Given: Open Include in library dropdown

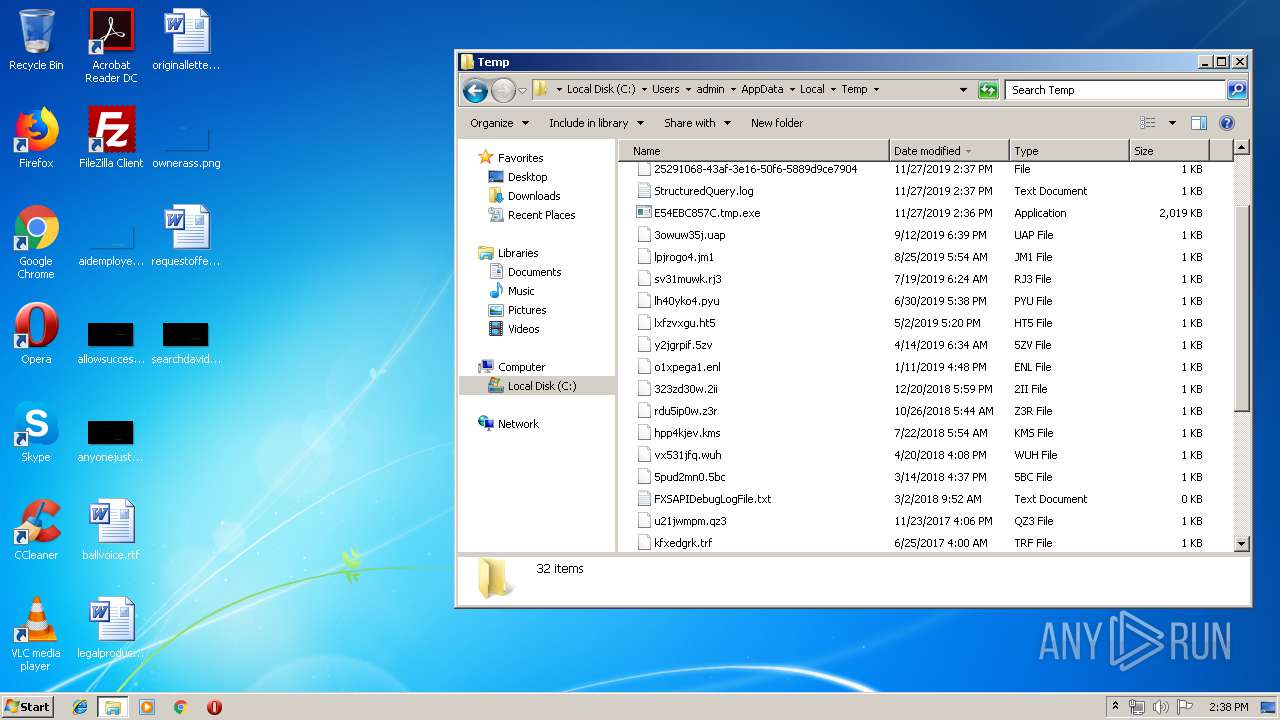Looking at the screenshot, I should [596, 123].
